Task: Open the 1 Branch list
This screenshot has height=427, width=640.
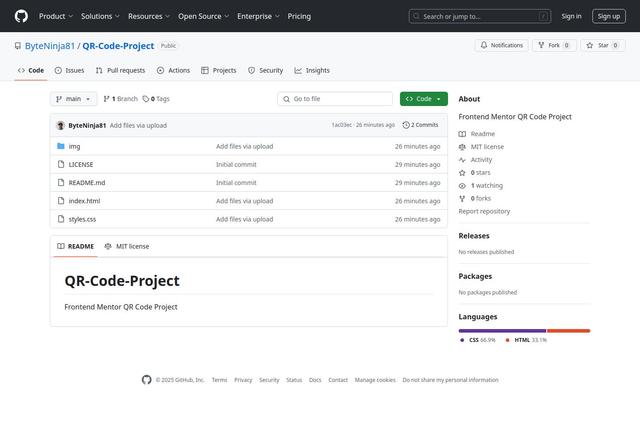Action: (x=120, y=99)
